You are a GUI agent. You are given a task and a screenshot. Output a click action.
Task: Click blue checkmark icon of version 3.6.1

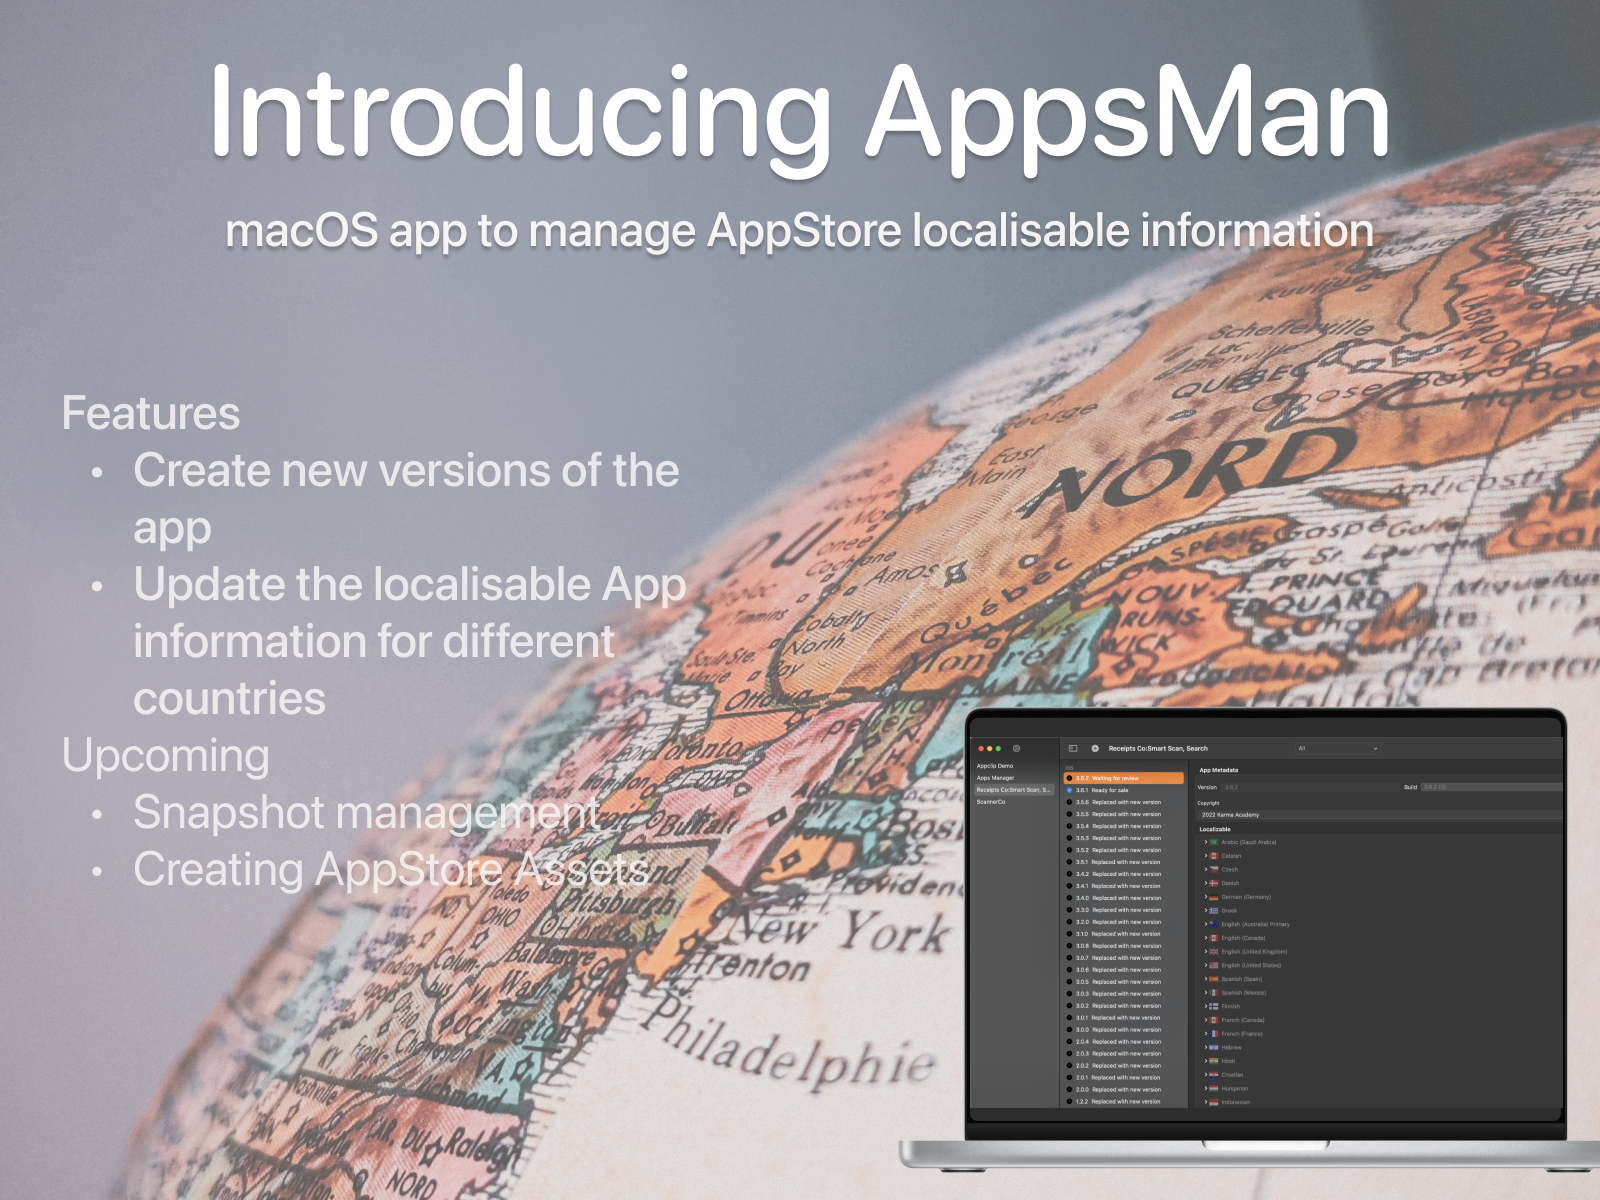point(1070,790)
